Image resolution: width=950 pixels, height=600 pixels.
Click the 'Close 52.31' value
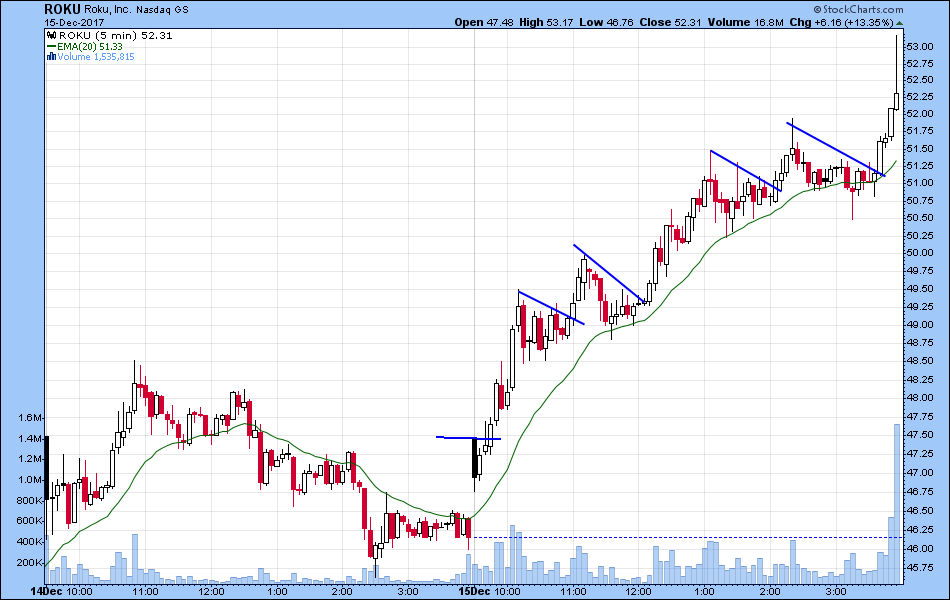[670, 22]
